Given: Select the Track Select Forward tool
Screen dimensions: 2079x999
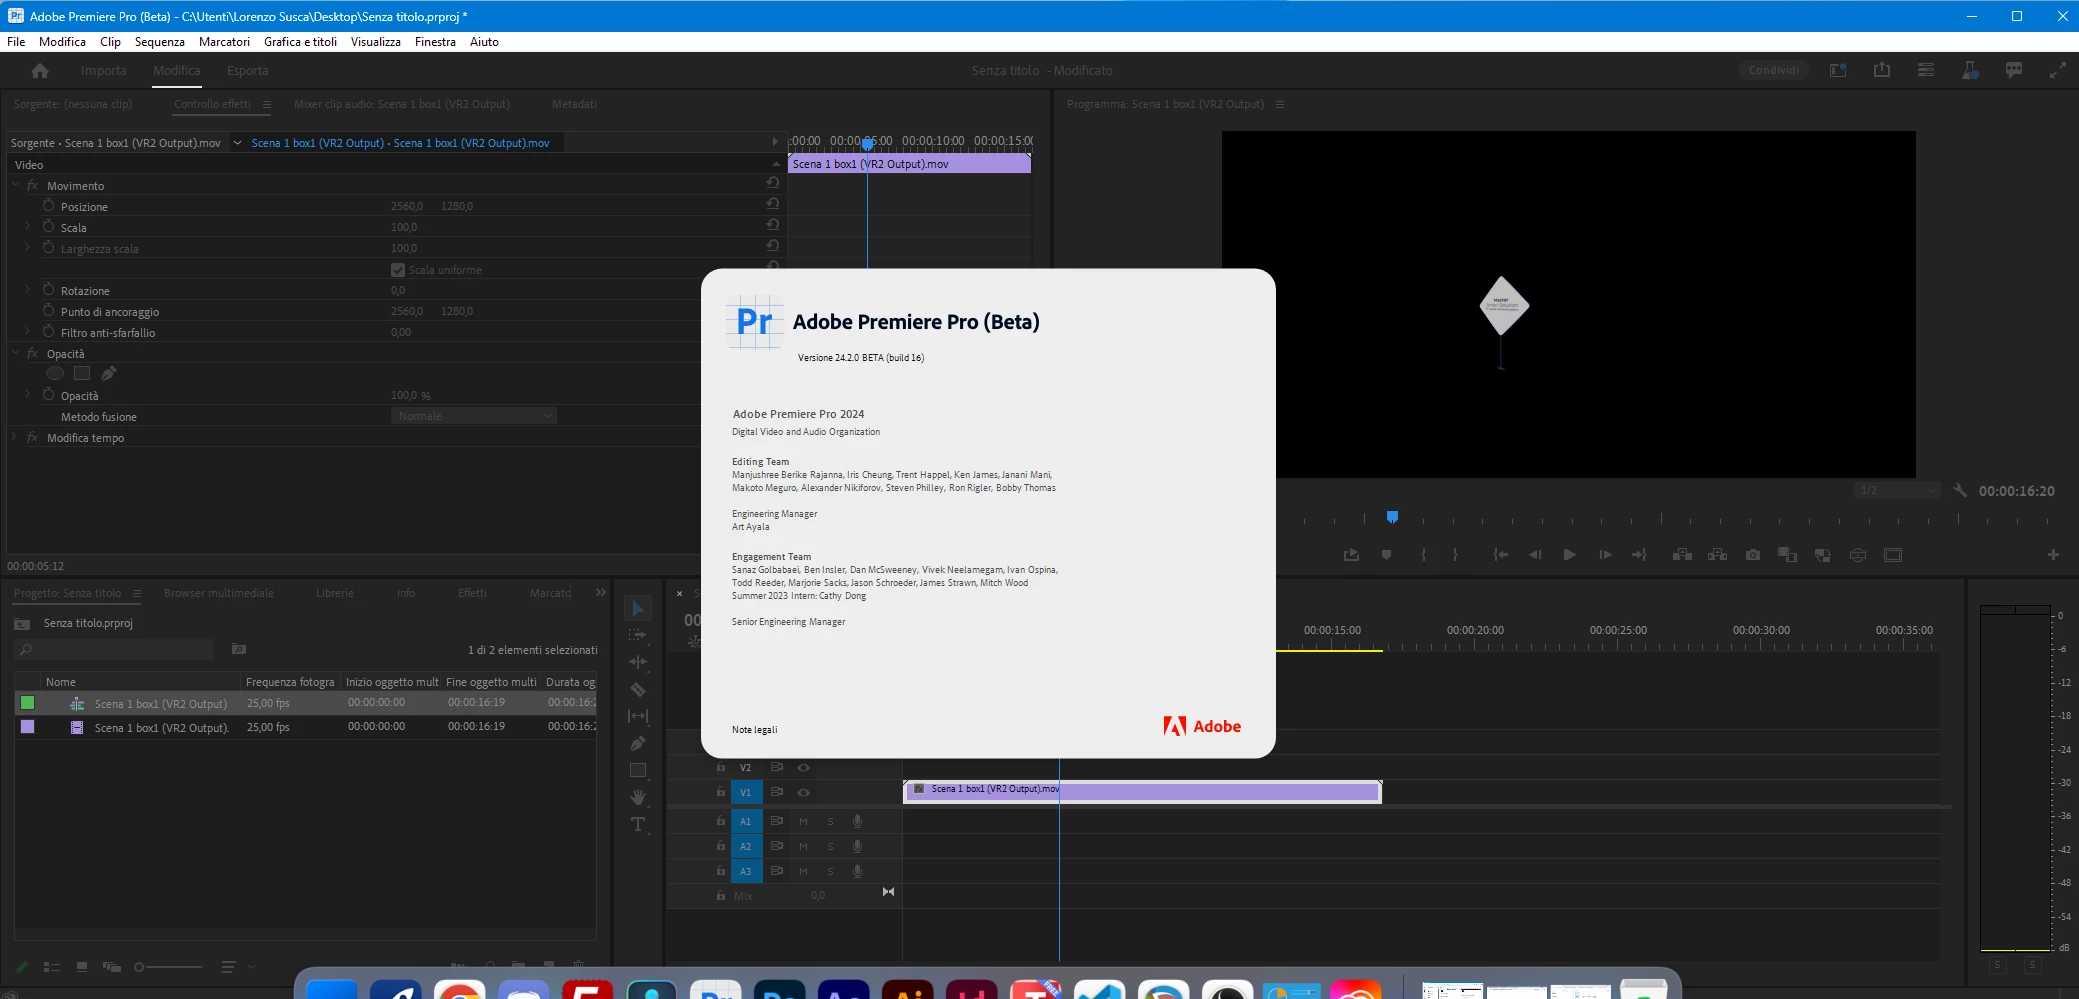Looking at the screenshot, I should [x=638, y=635].
